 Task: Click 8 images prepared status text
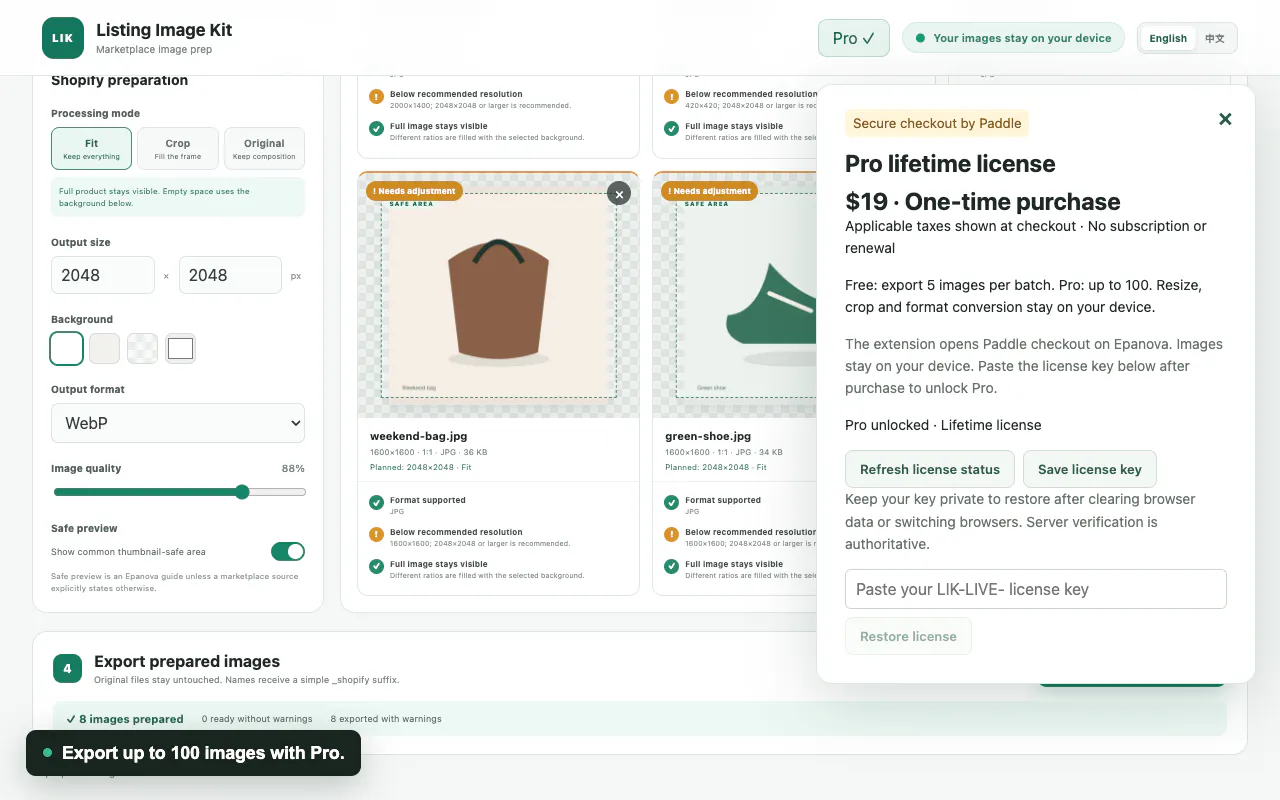tap(125, 719)
